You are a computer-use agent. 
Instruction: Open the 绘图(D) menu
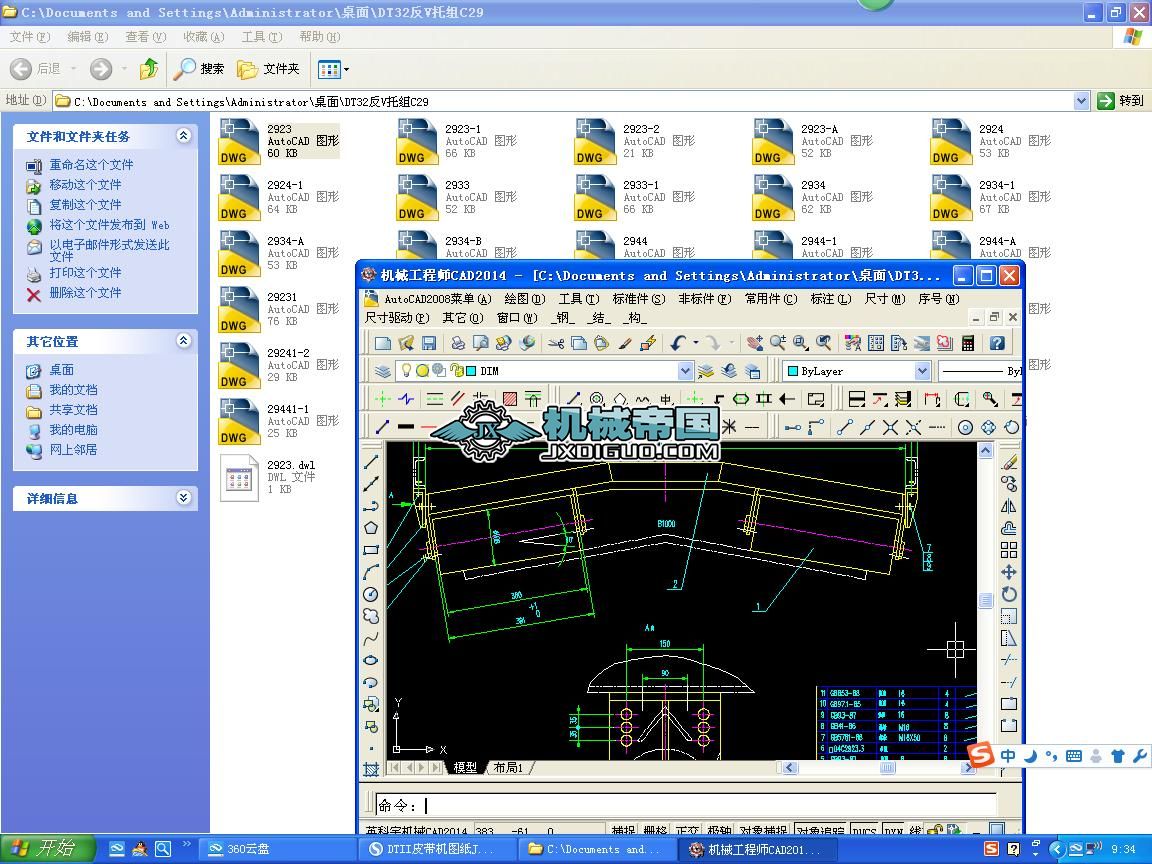[524, 298]
